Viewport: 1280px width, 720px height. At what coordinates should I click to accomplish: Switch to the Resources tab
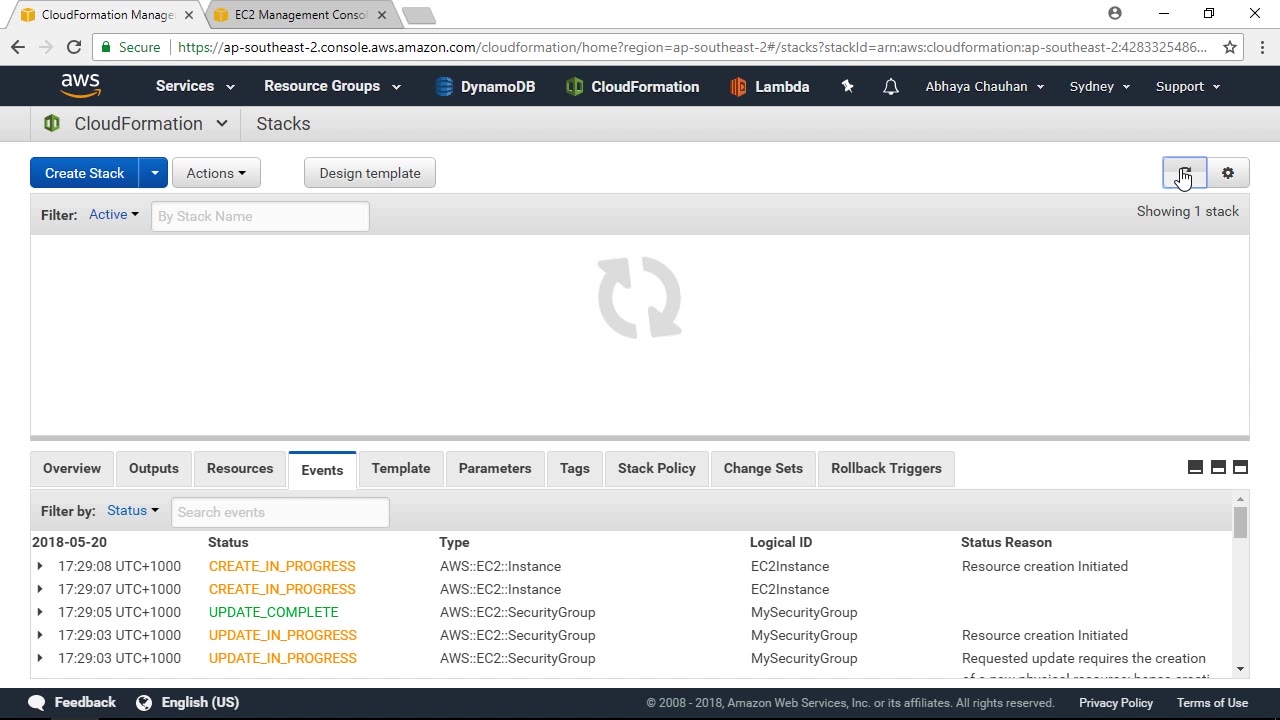240,469
